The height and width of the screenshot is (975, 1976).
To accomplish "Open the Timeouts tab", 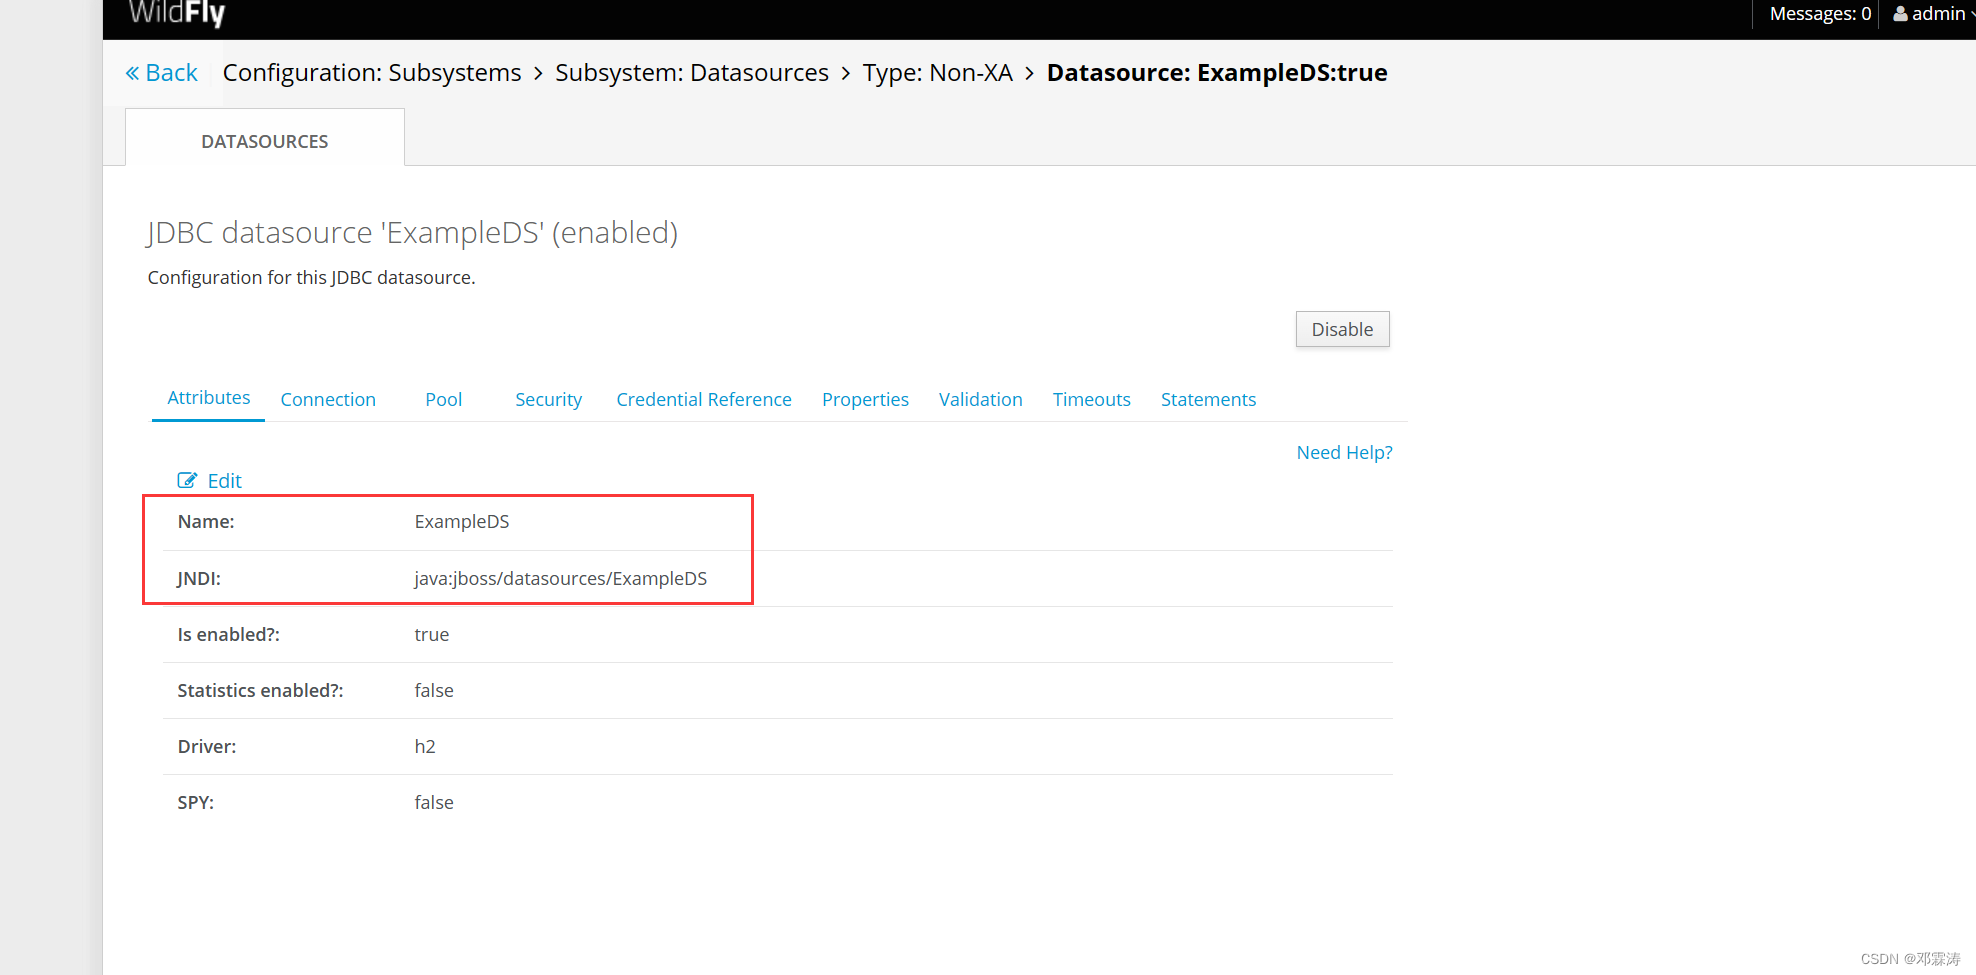I will 1091,399.
